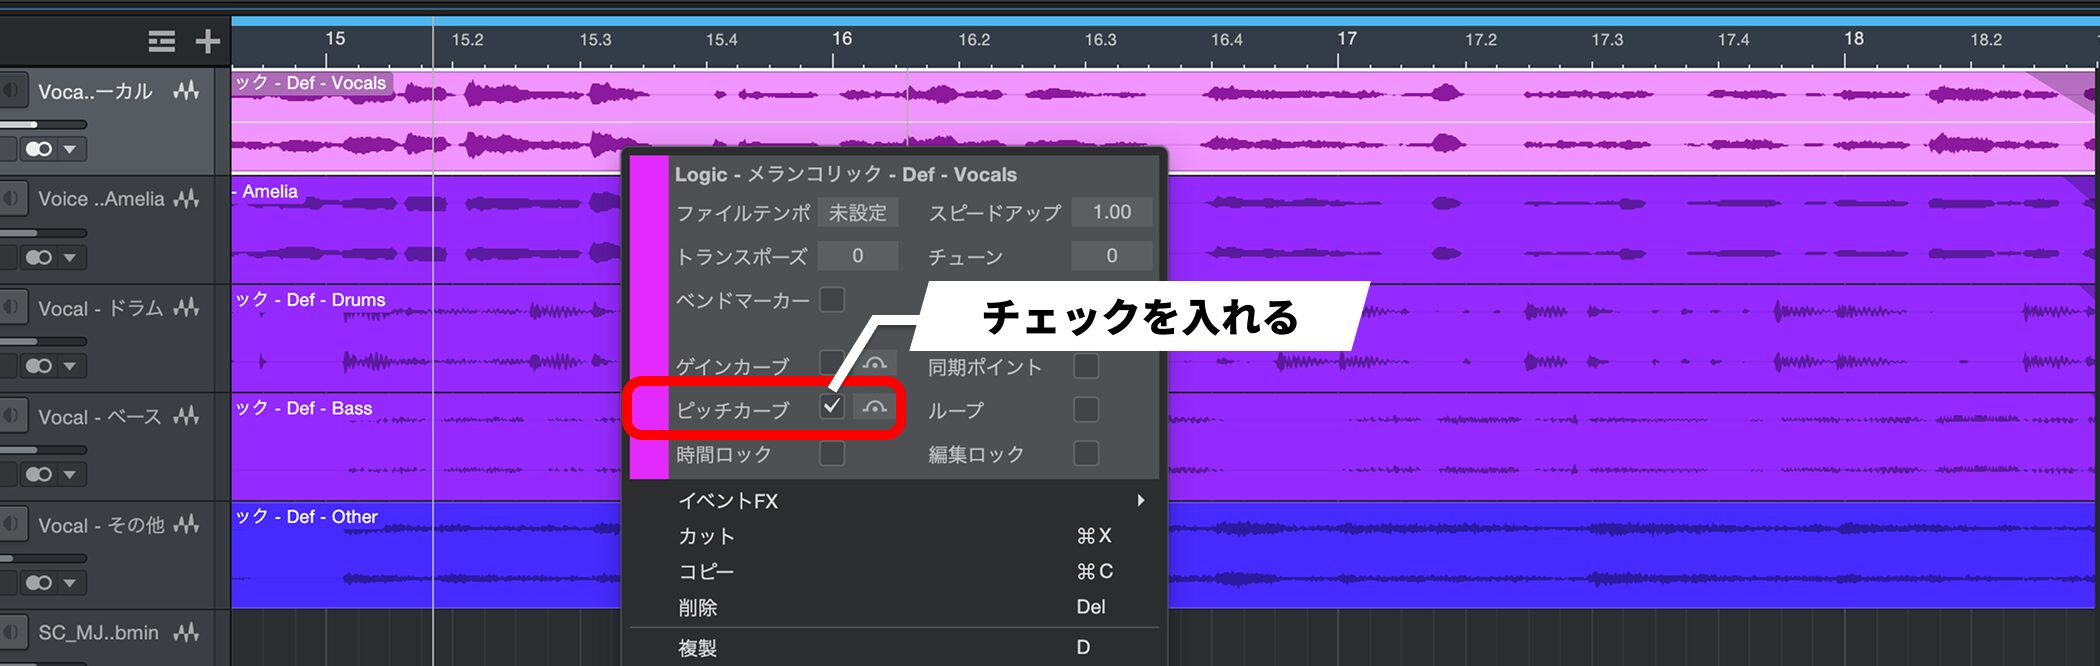
Task: Click monitor icon on Voca..ーカル track
Action: pos(11,91)
